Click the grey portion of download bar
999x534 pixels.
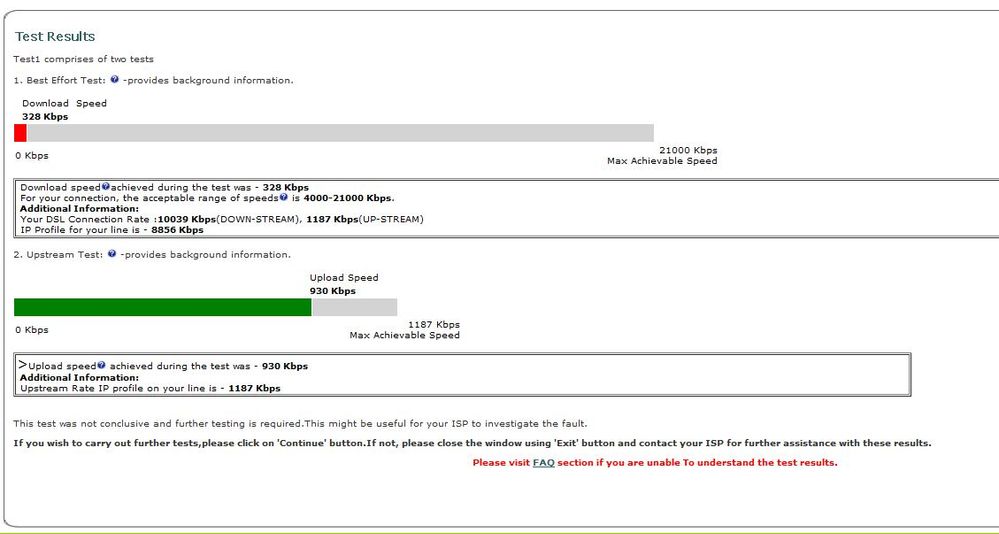(x=340, y=133)
